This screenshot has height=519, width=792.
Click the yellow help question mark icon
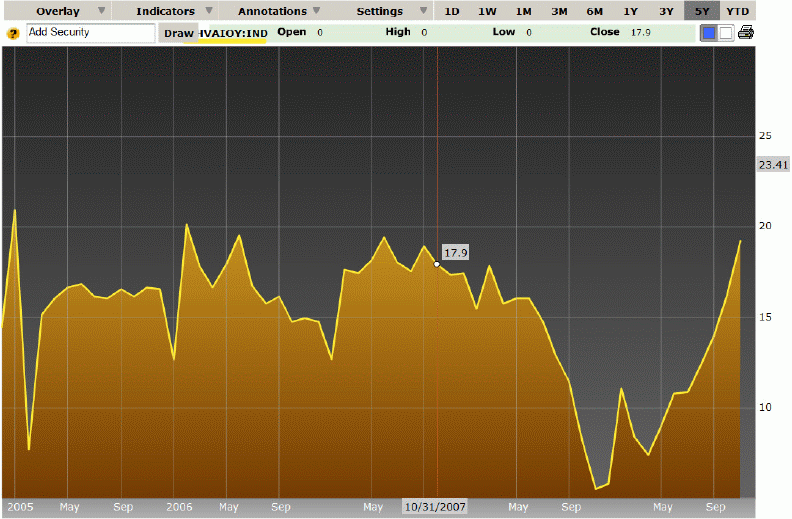tap(13, 33)
